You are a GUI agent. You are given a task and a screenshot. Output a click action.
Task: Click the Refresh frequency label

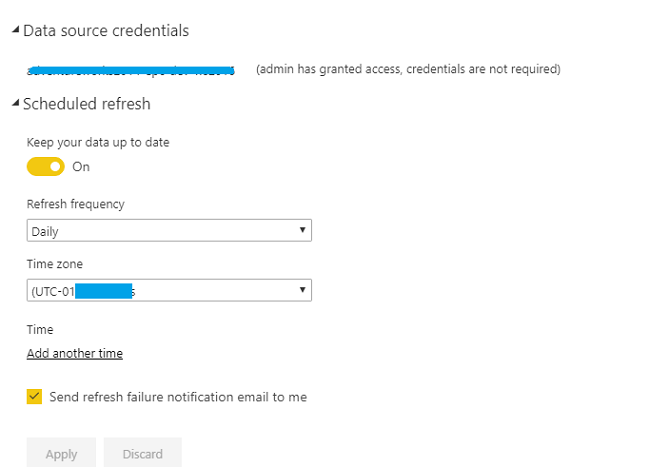pos(76,204)
